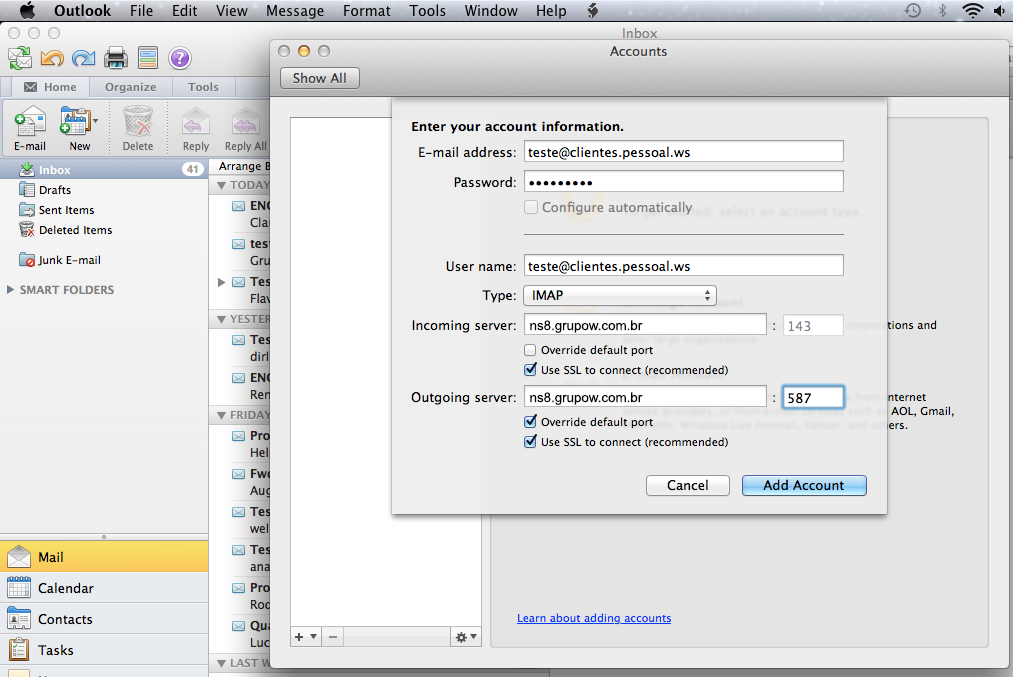Click the Bluetooth icon in menu bar

pyautogui.click(x=942, y=10)
